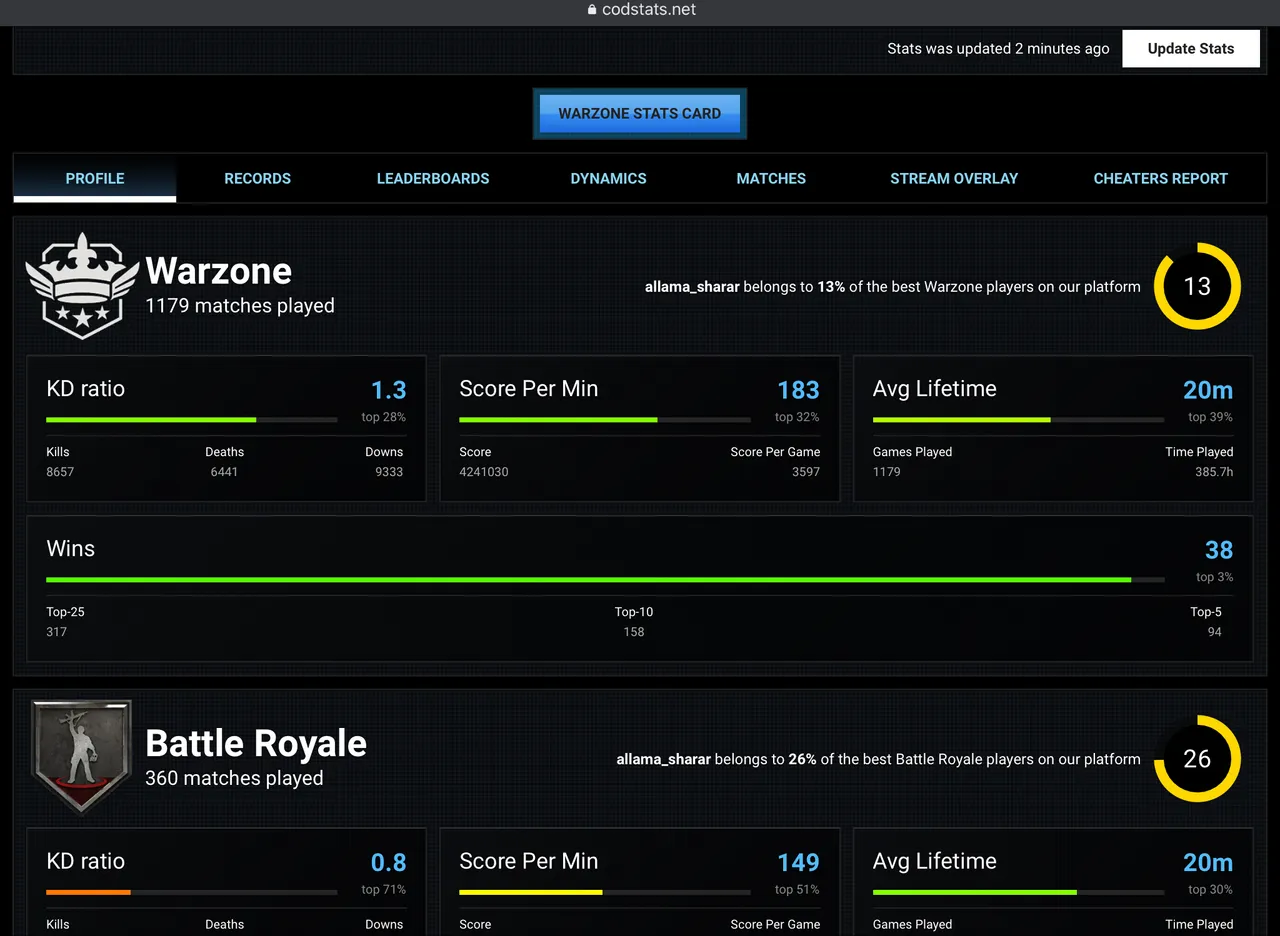Viewport: 1280px width, 936px height.
Task: Click the Battle Royale soldier shield icon
Action: tap(82, 757)
